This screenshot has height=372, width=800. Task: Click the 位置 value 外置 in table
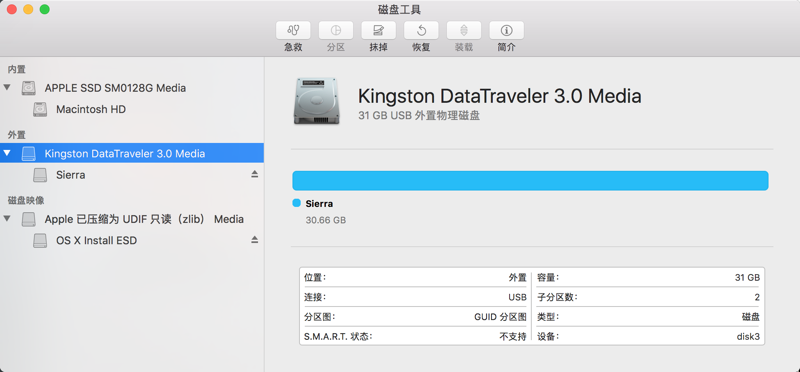[x=517, y=278]
